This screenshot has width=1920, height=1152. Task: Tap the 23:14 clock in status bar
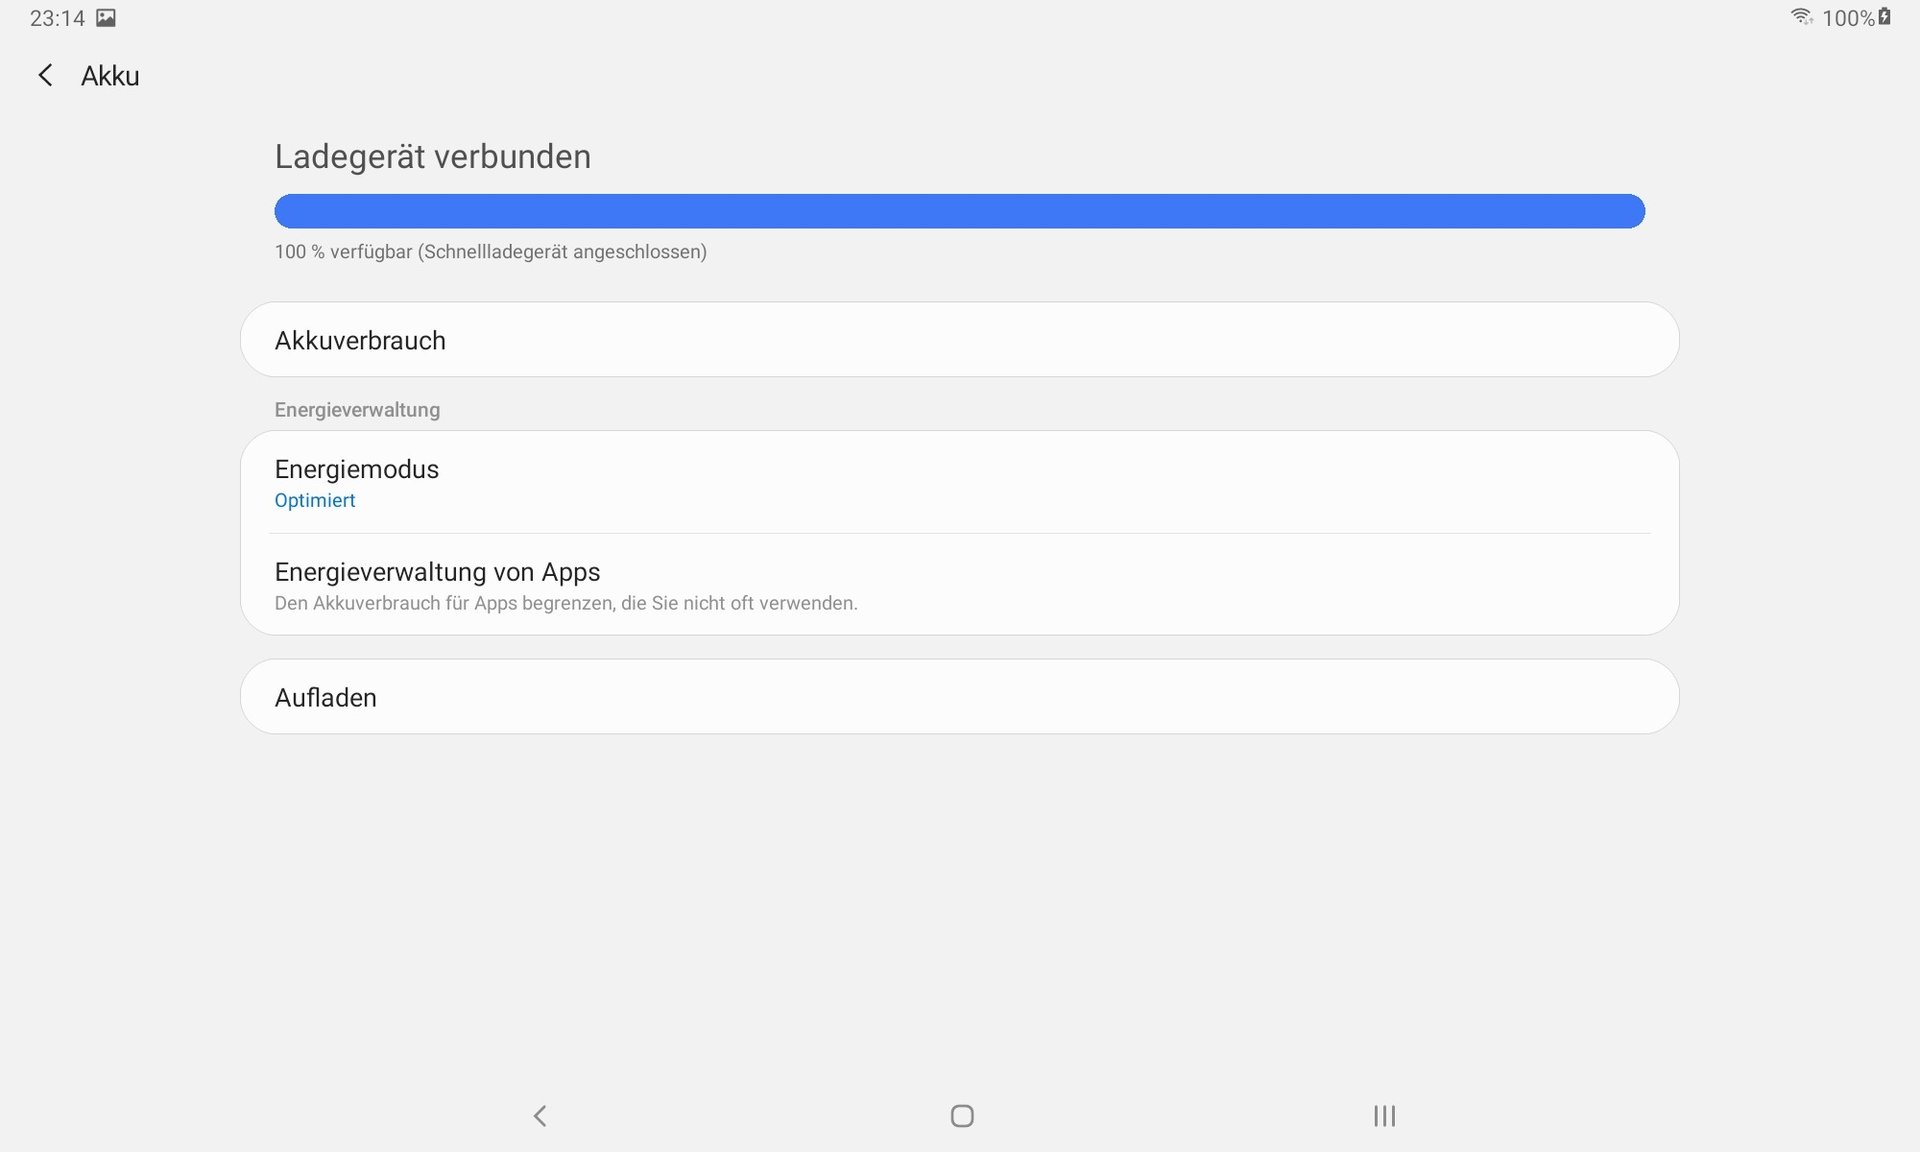pyautogui.click(x=57, y=18)
